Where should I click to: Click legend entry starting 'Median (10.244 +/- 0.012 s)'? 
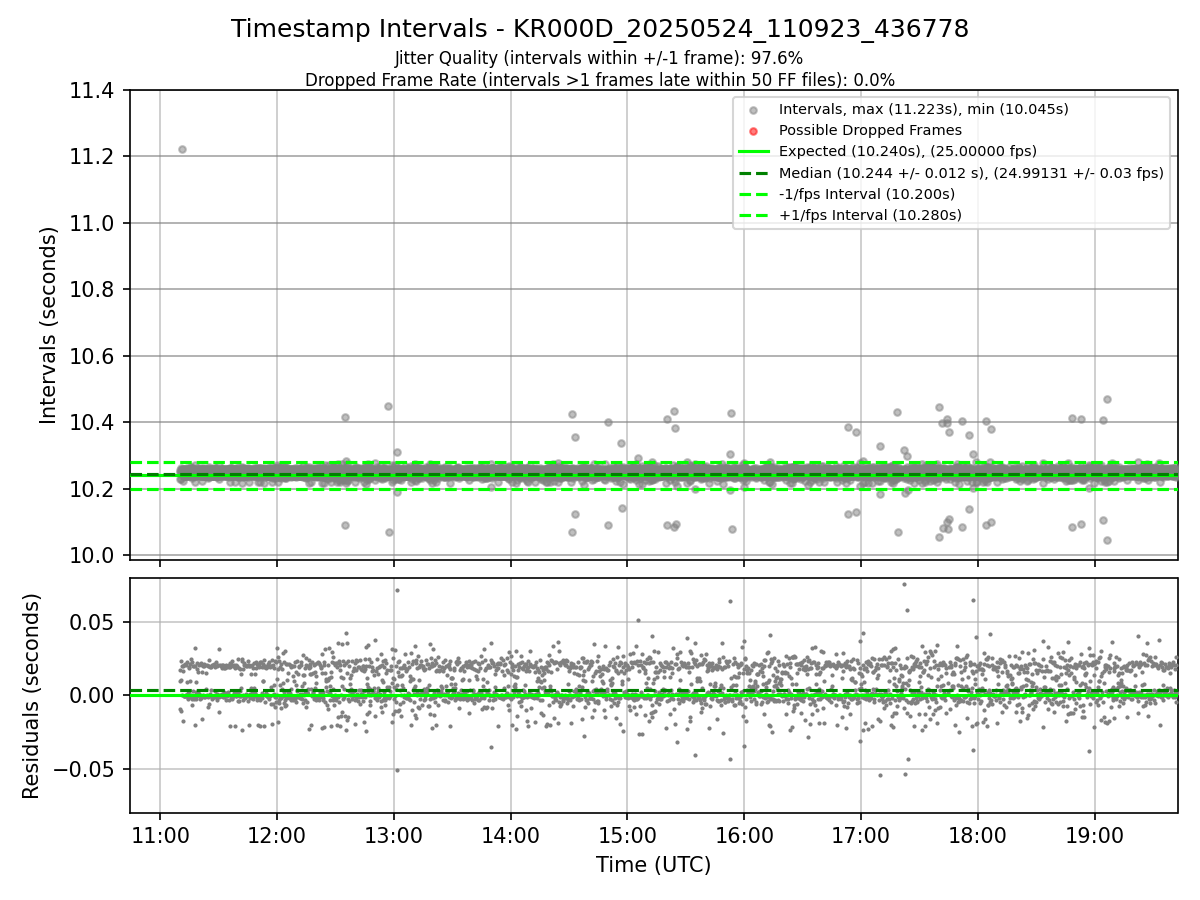tap(971, 173)
